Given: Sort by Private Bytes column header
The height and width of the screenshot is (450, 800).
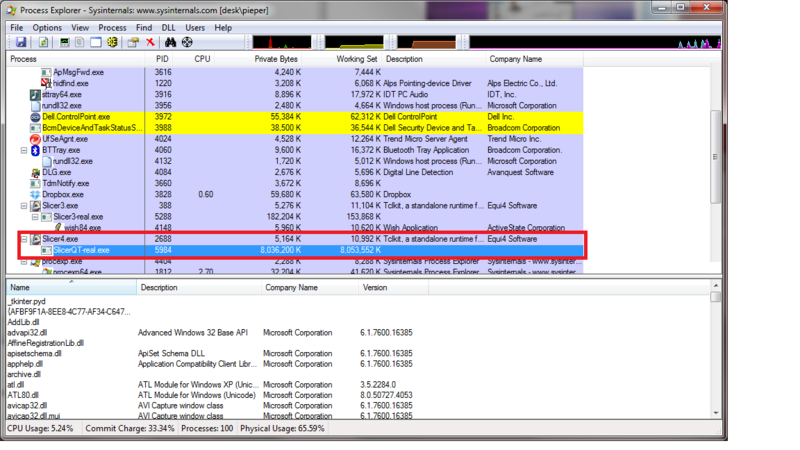Looking at the screenshot, I should [x=276, y=59].
